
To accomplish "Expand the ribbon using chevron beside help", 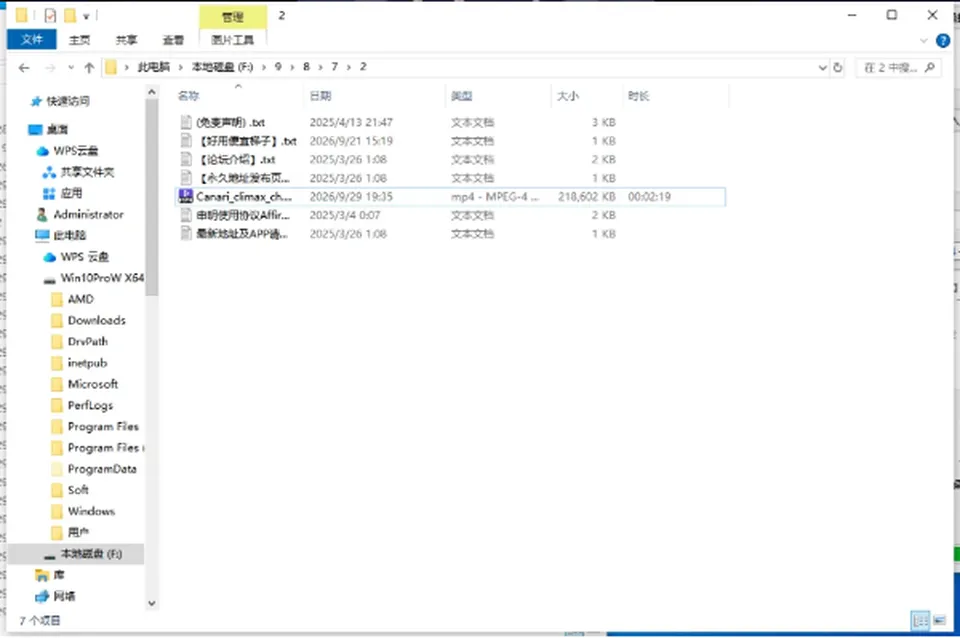I will pos(923,41).
